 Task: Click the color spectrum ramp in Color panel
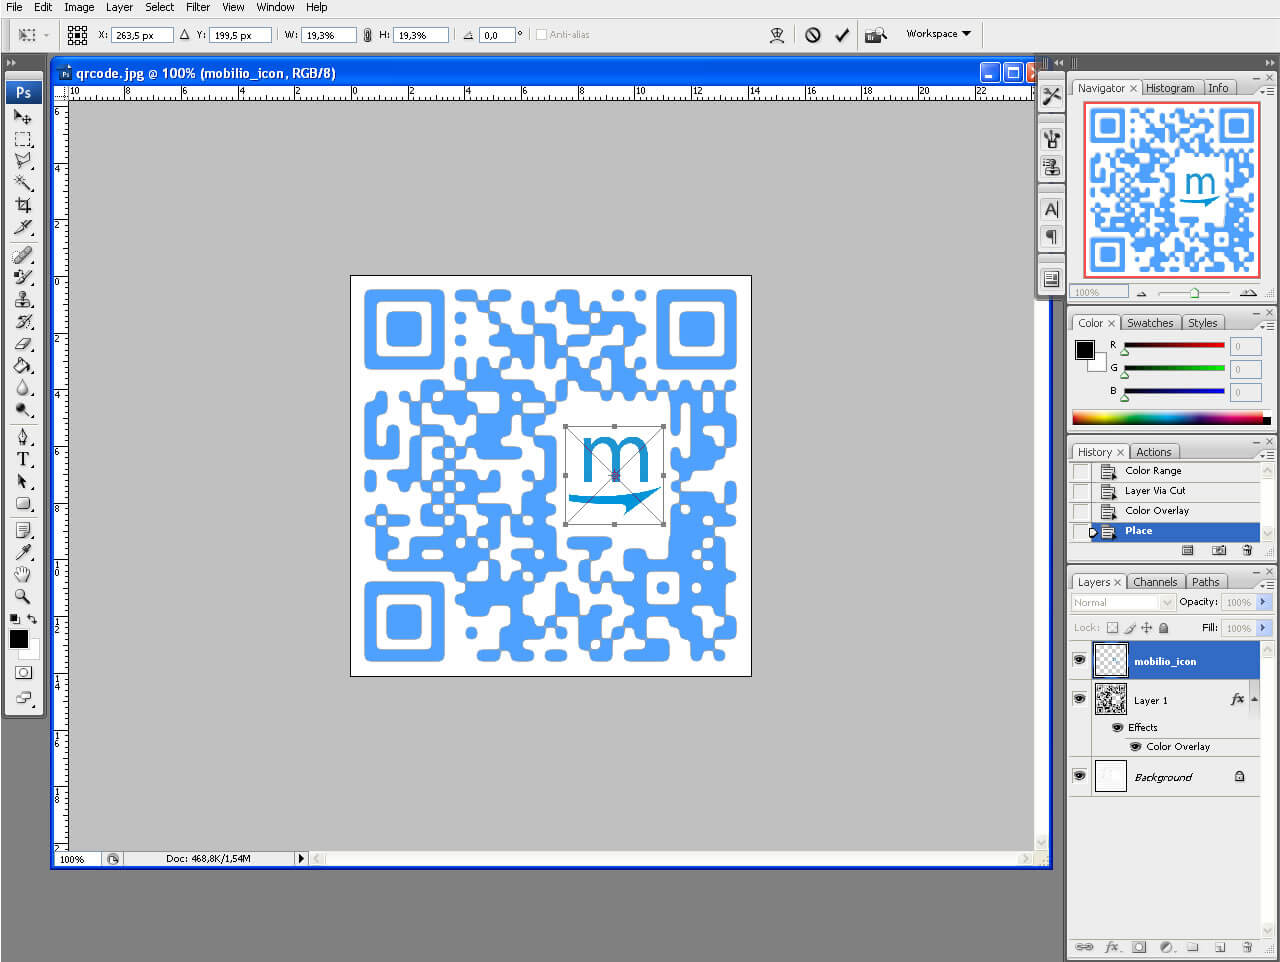(1170, 418)
